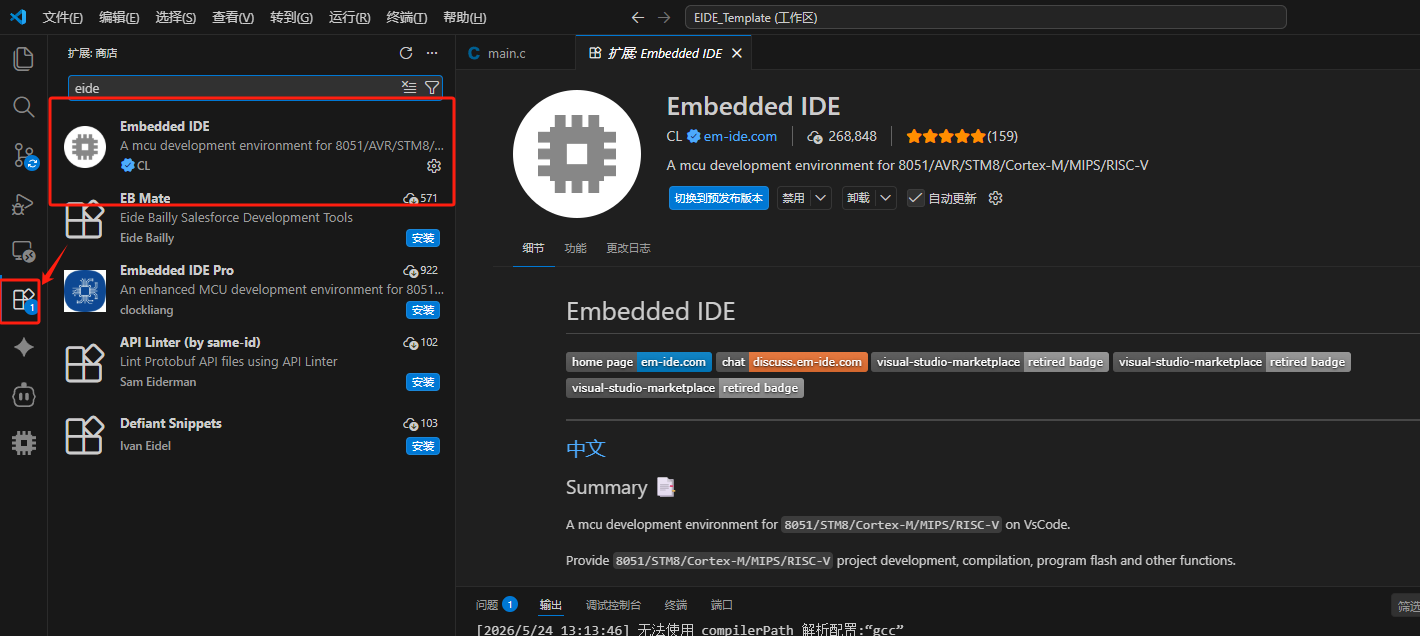
Task: Open the Help menu
Action: pos(465,18)
